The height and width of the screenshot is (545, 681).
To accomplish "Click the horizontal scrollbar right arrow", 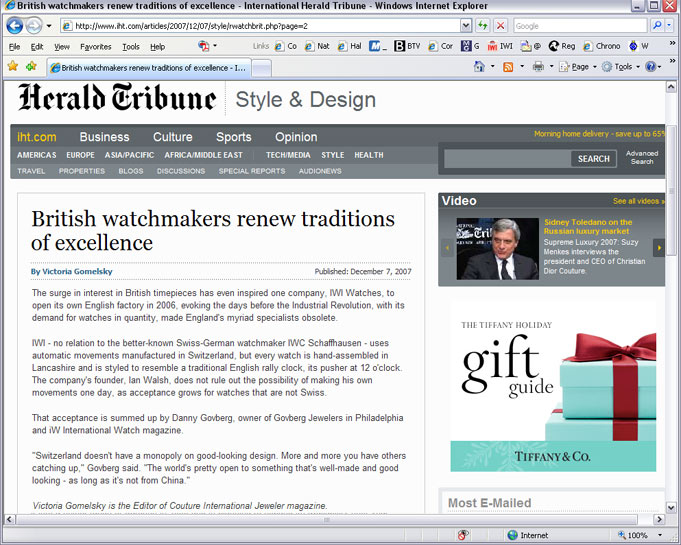I will click(659, 519).
